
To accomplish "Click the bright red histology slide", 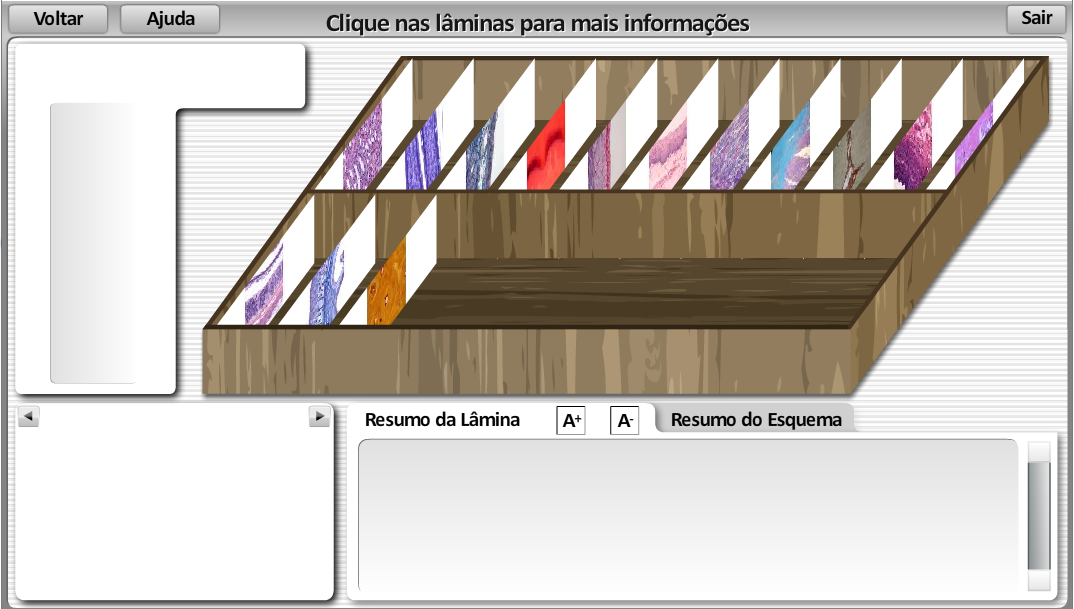I will tap(546, 148).
